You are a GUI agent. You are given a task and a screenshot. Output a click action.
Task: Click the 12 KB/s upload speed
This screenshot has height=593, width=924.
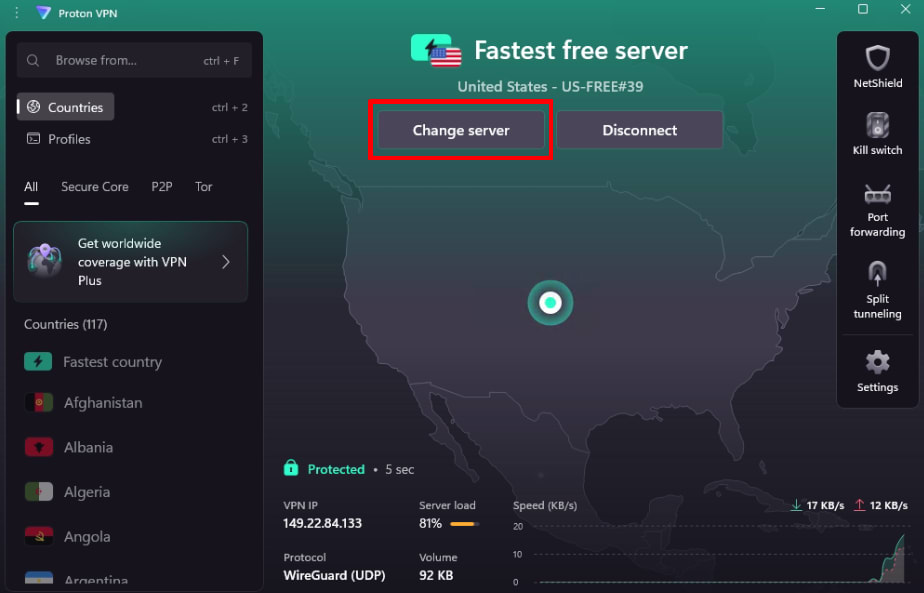889,505
